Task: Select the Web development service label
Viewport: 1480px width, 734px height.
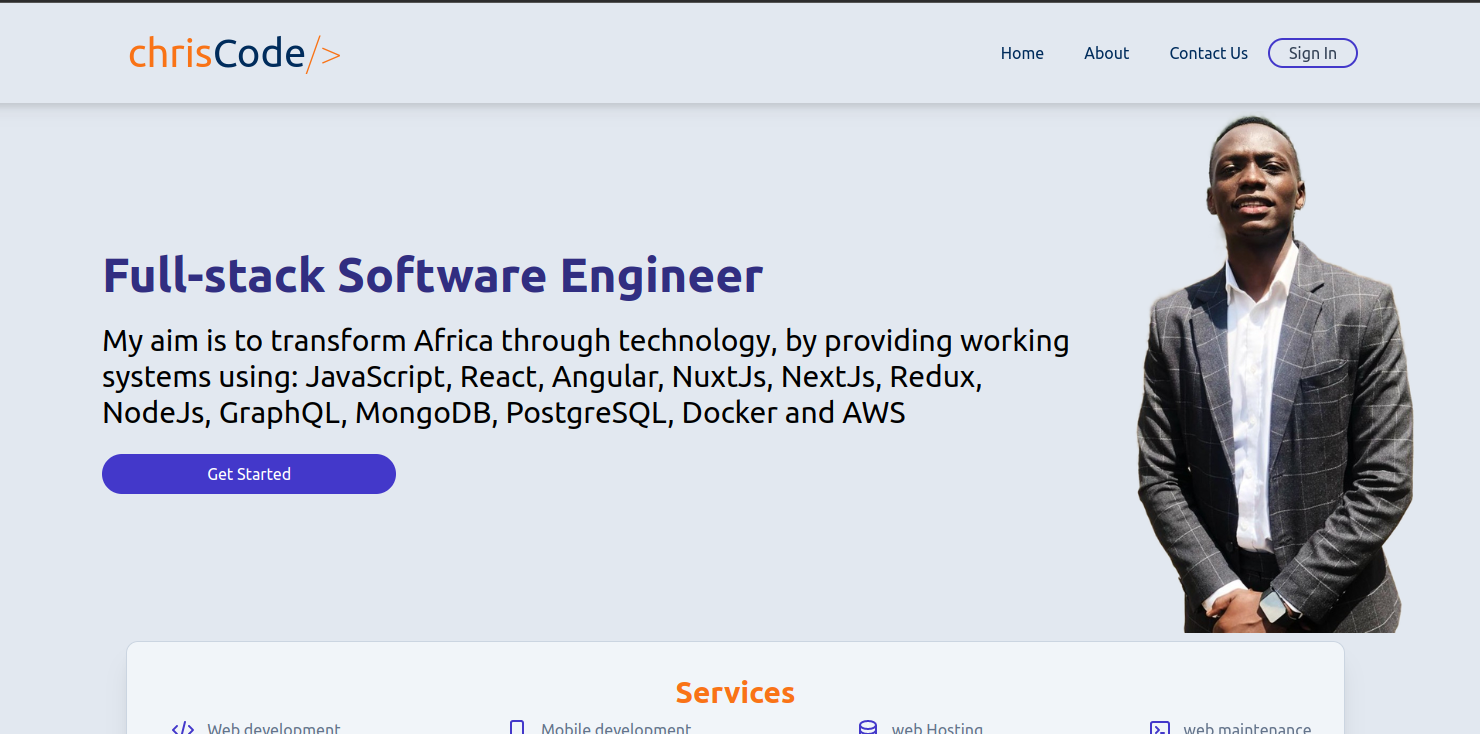Action: click(273, 728)
